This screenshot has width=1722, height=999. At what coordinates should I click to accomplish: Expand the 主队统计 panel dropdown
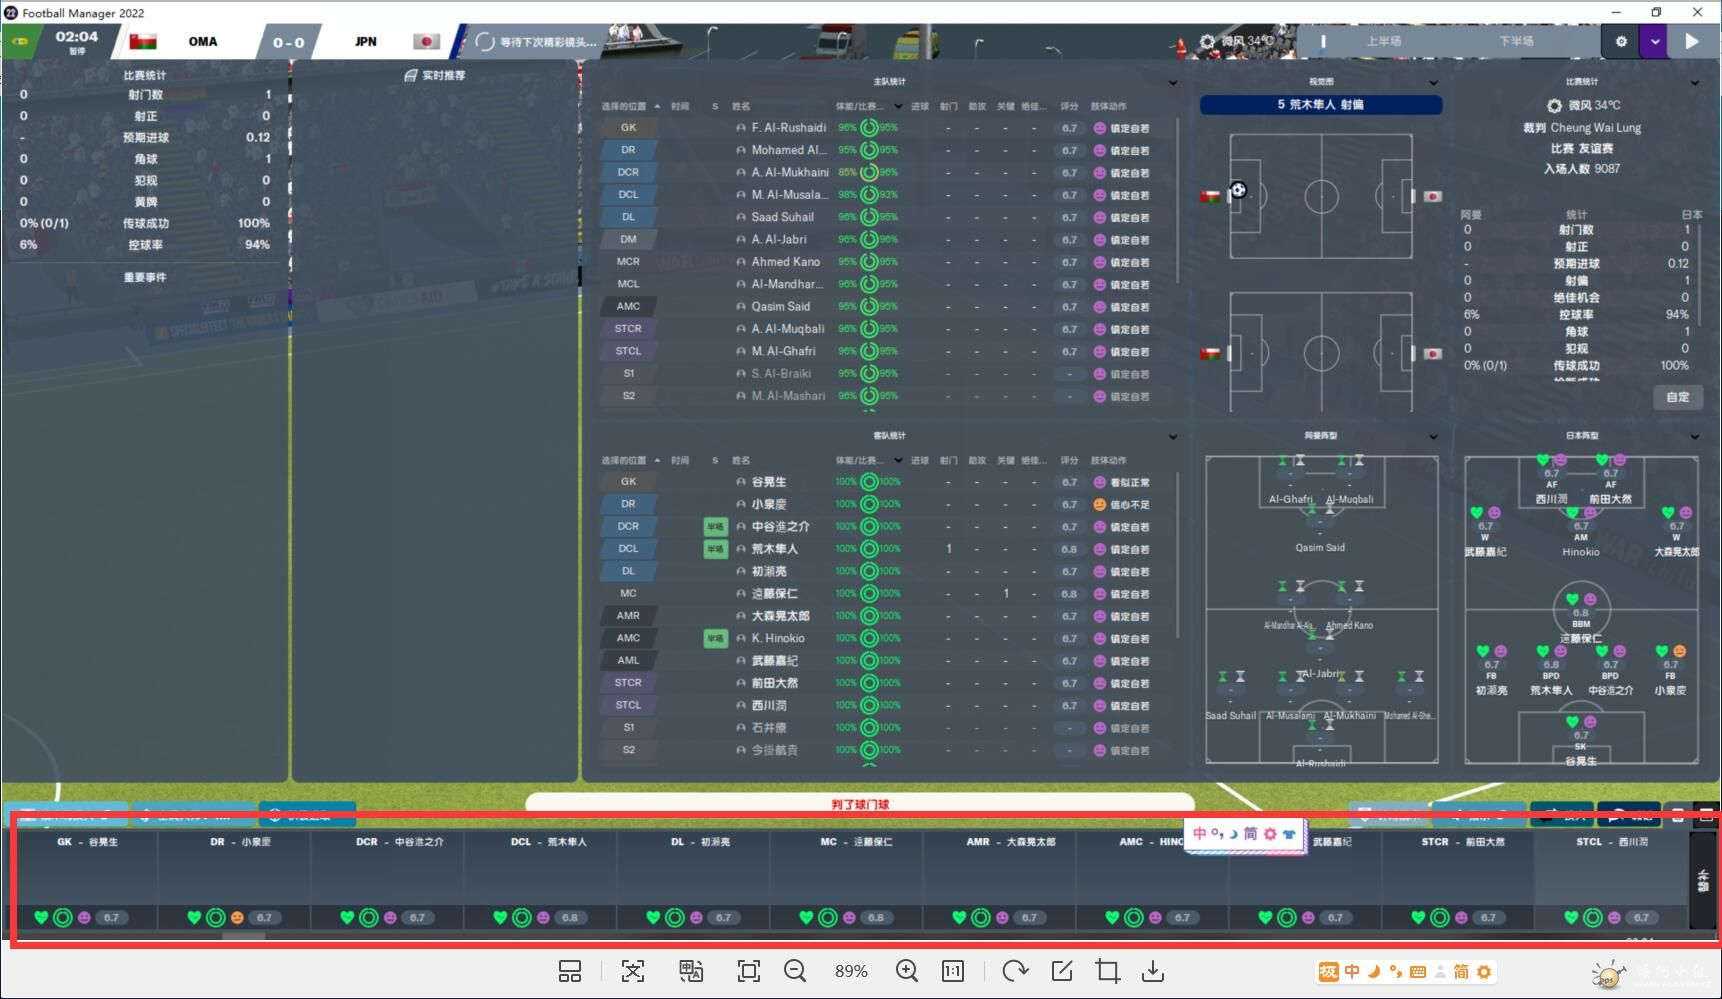[1173, 83]
